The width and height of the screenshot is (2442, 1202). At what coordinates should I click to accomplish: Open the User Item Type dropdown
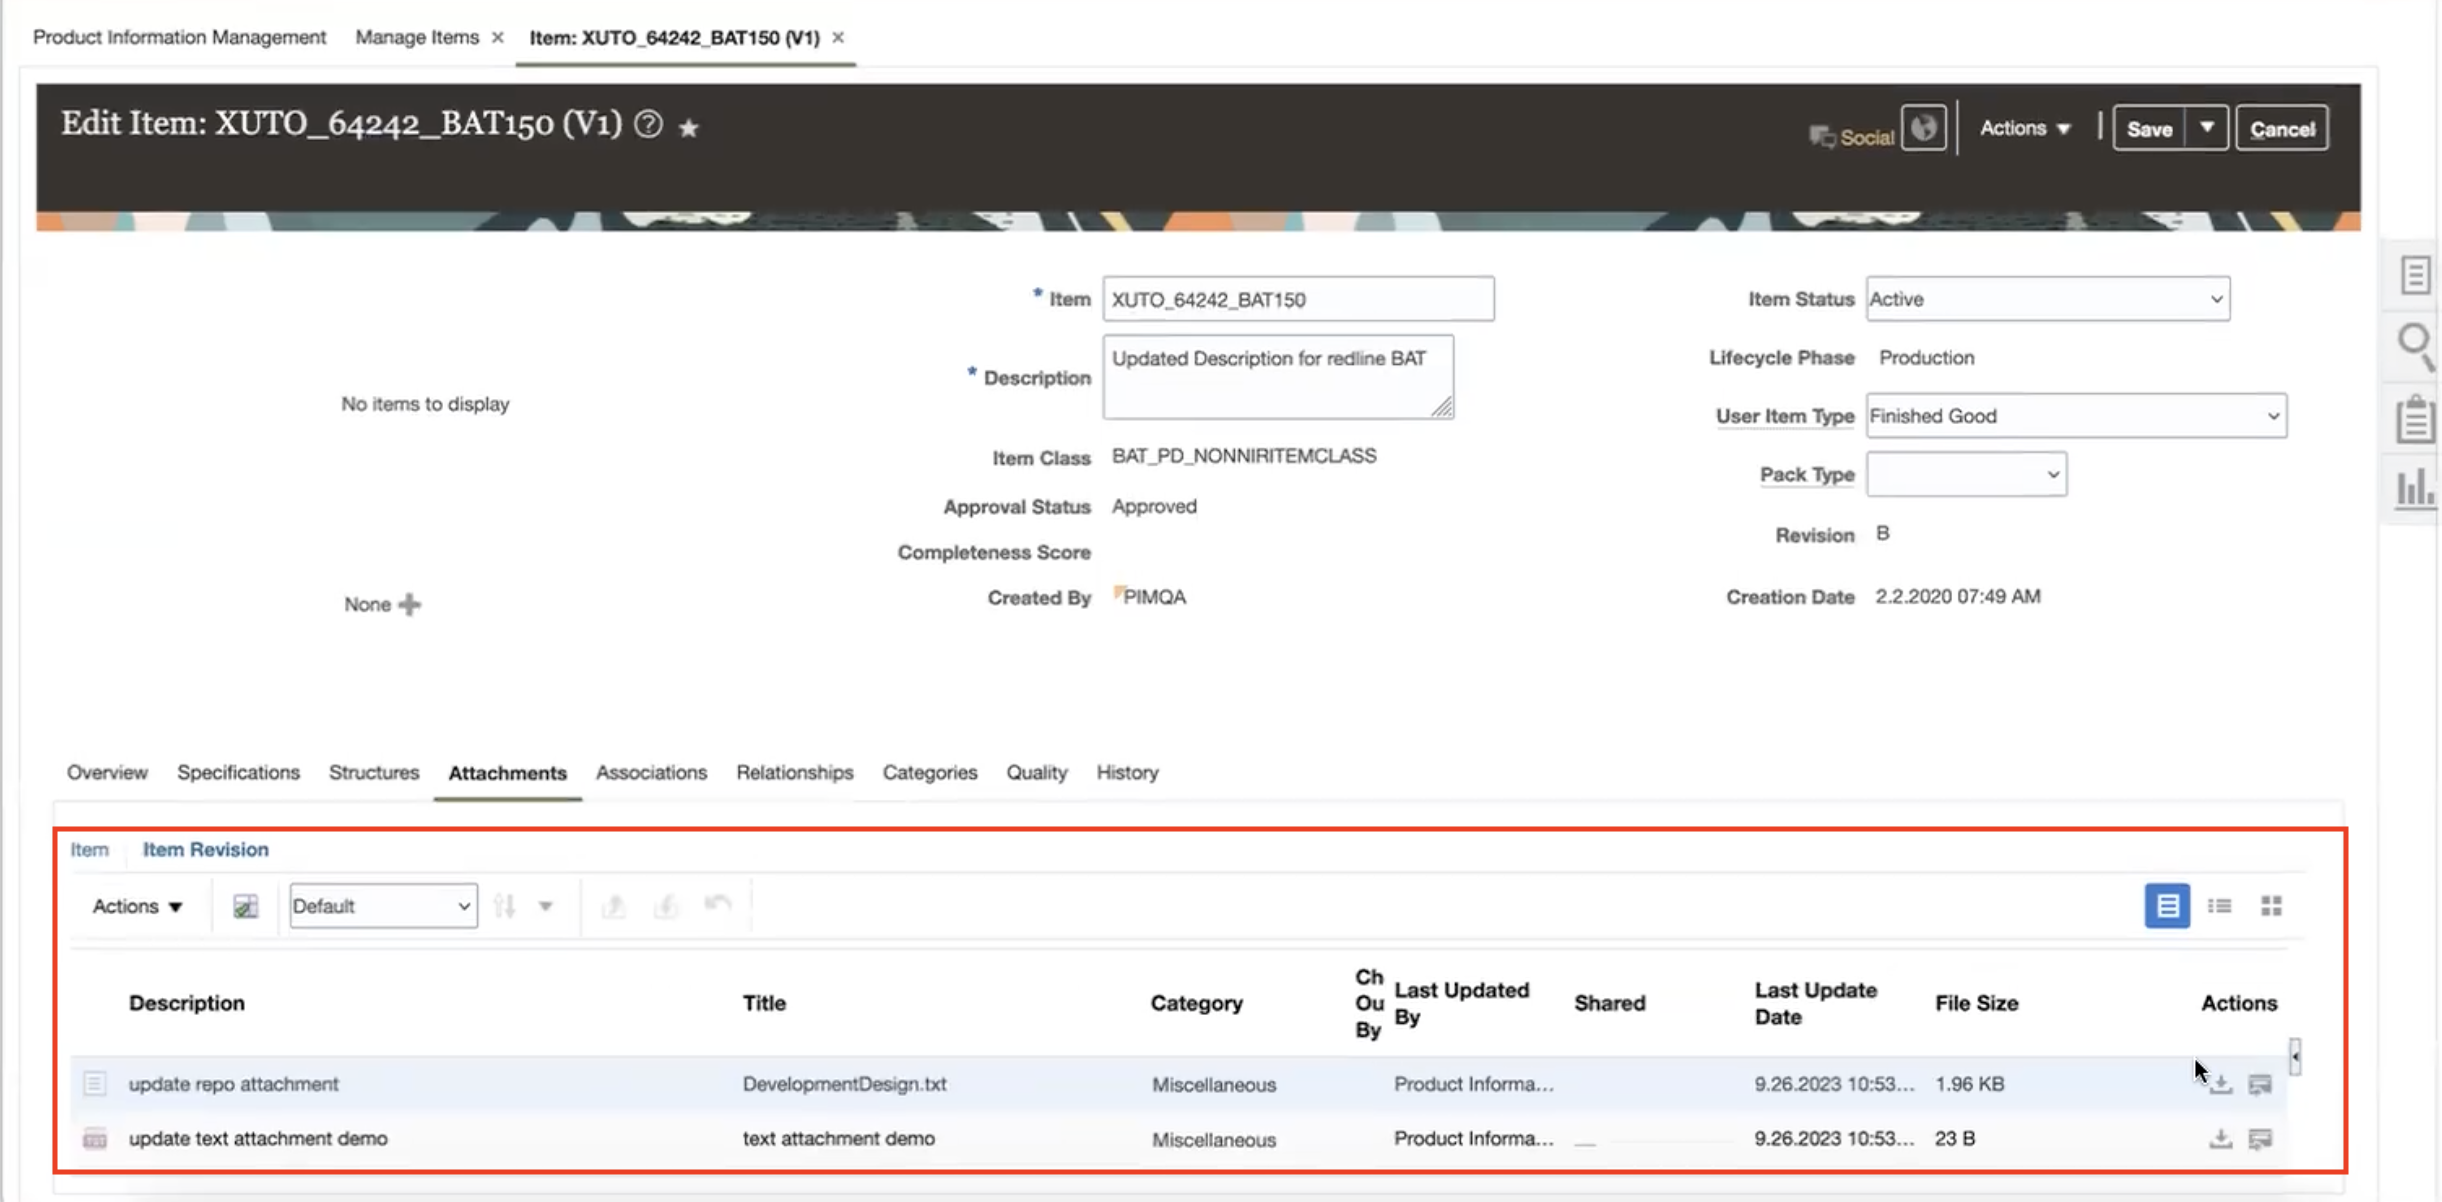[x=2076, y=416]
